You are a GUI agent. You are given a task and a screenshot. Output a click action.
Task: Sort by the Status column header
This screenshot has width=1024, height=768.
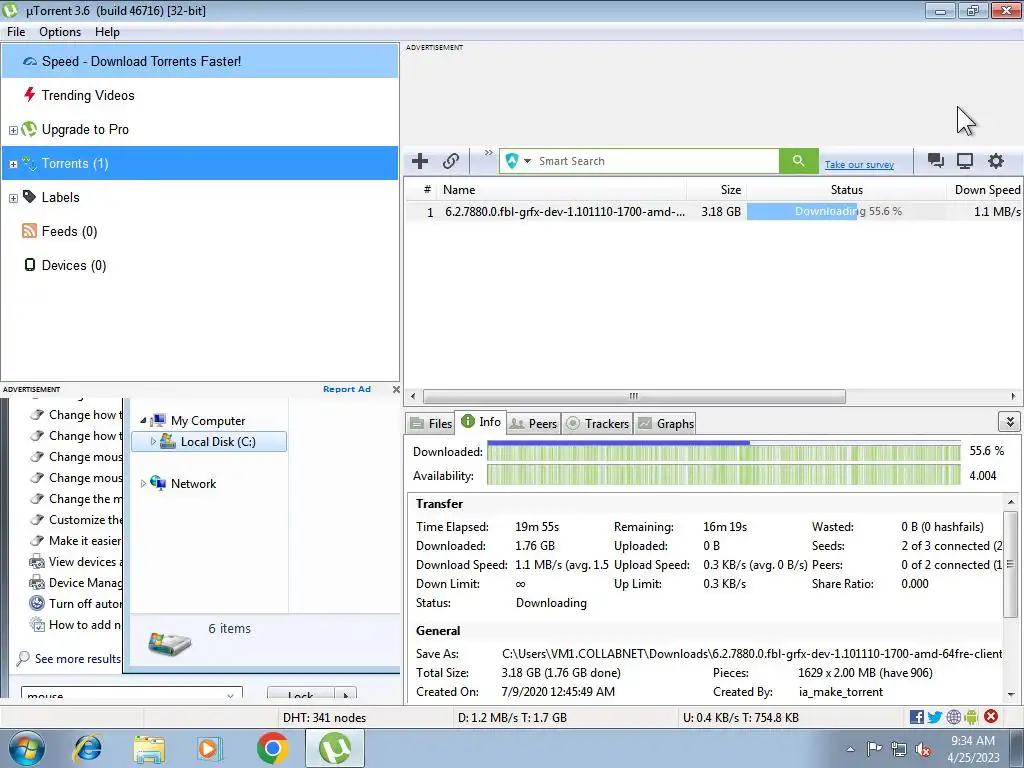click(x=846, y=190)
